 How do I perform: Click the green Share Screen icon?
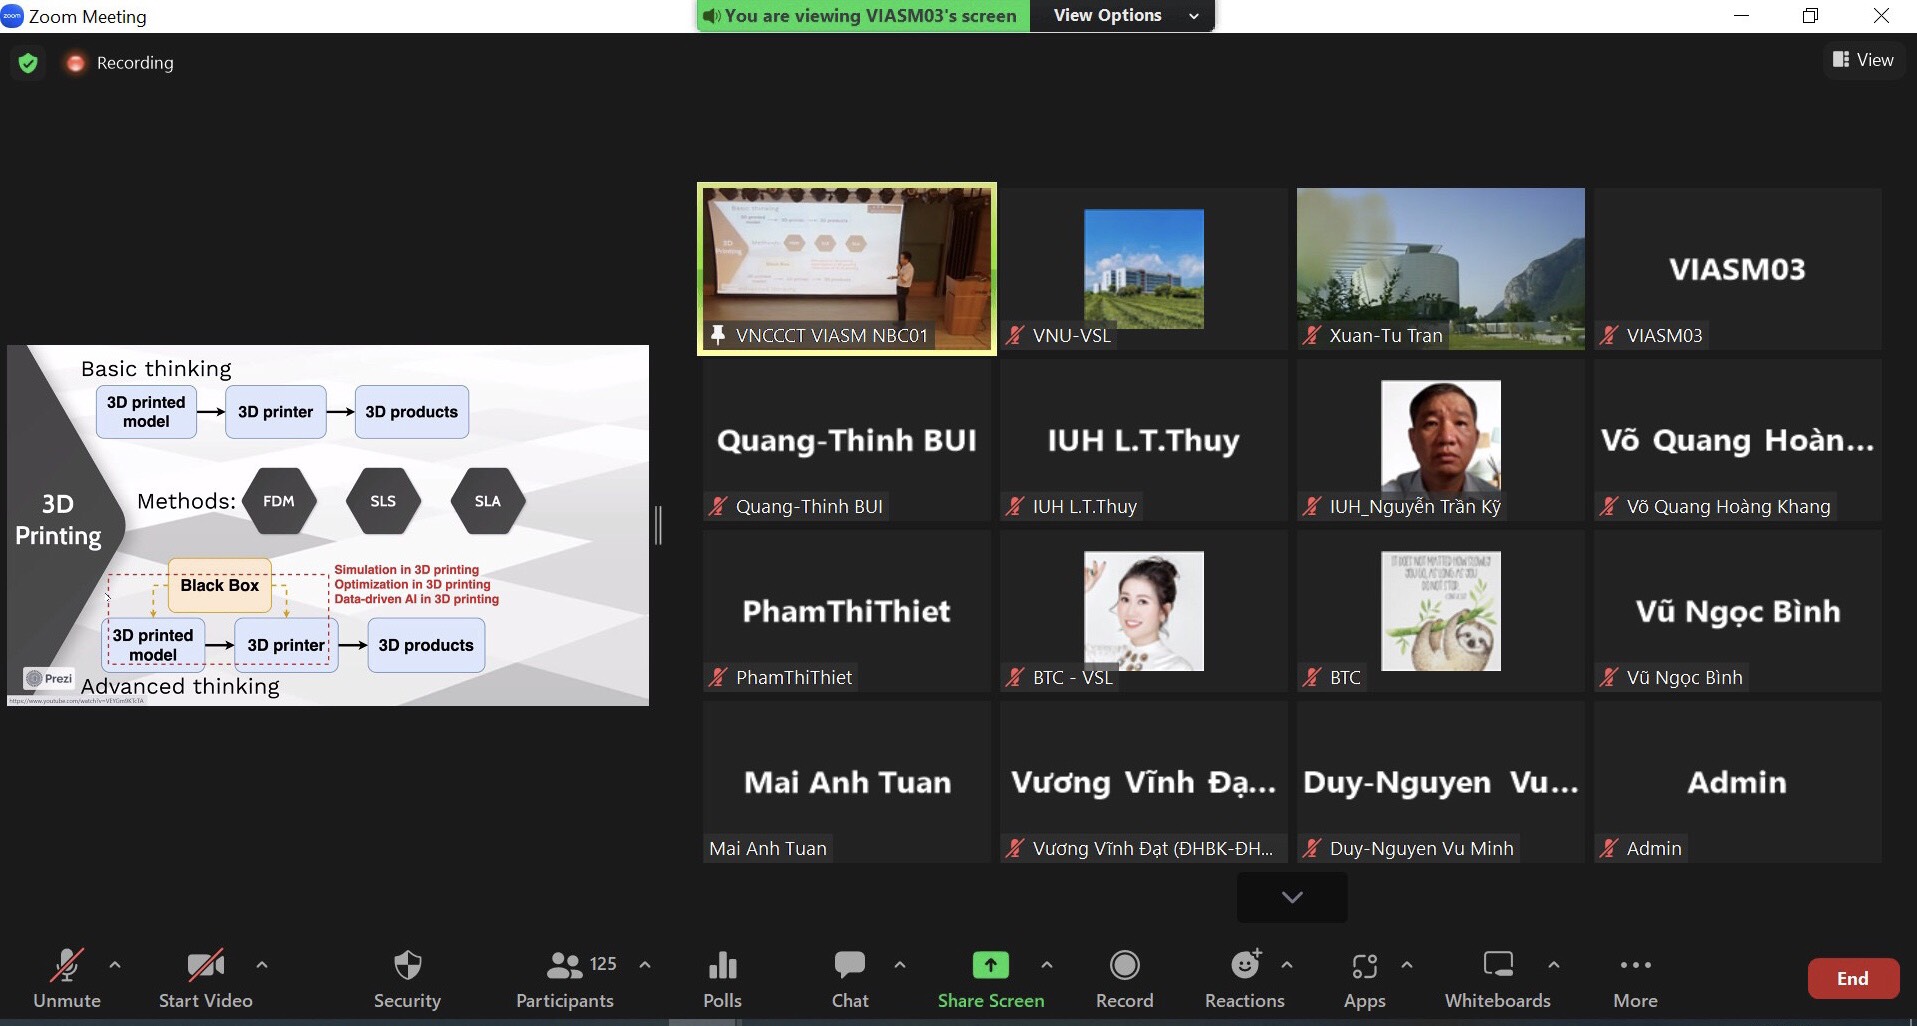click(990, 965)
